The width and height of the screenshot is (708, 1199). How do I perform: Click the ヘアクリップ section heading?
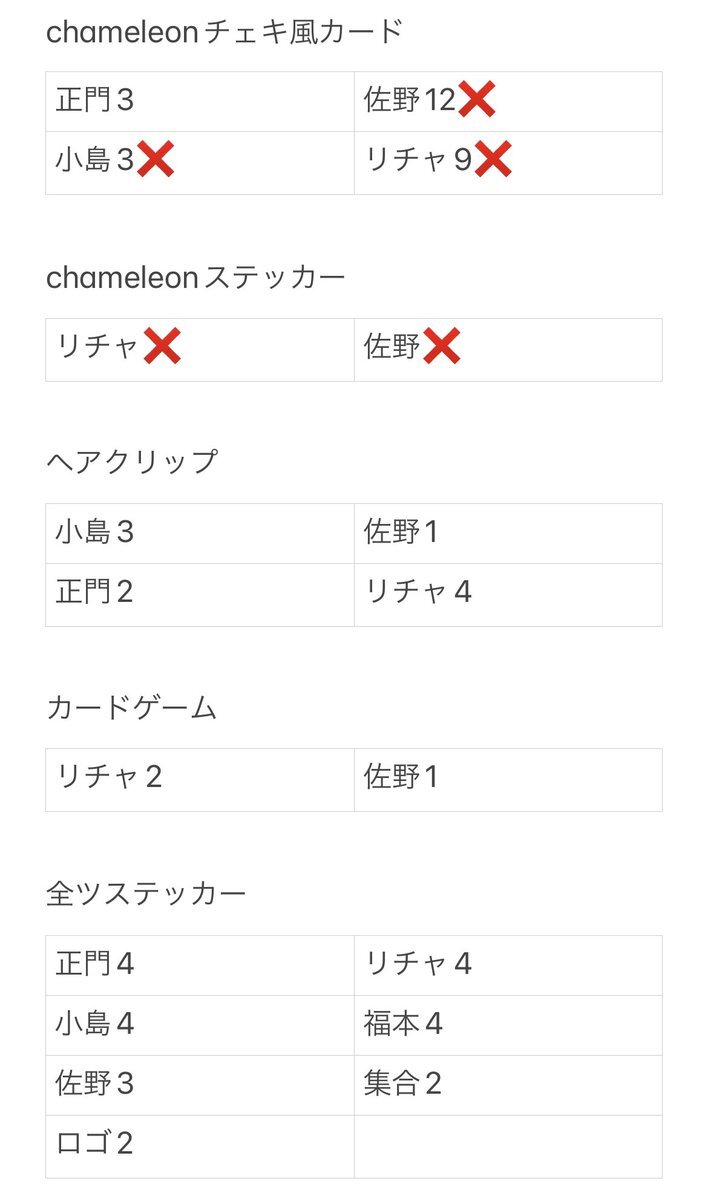tap(132, 462)
